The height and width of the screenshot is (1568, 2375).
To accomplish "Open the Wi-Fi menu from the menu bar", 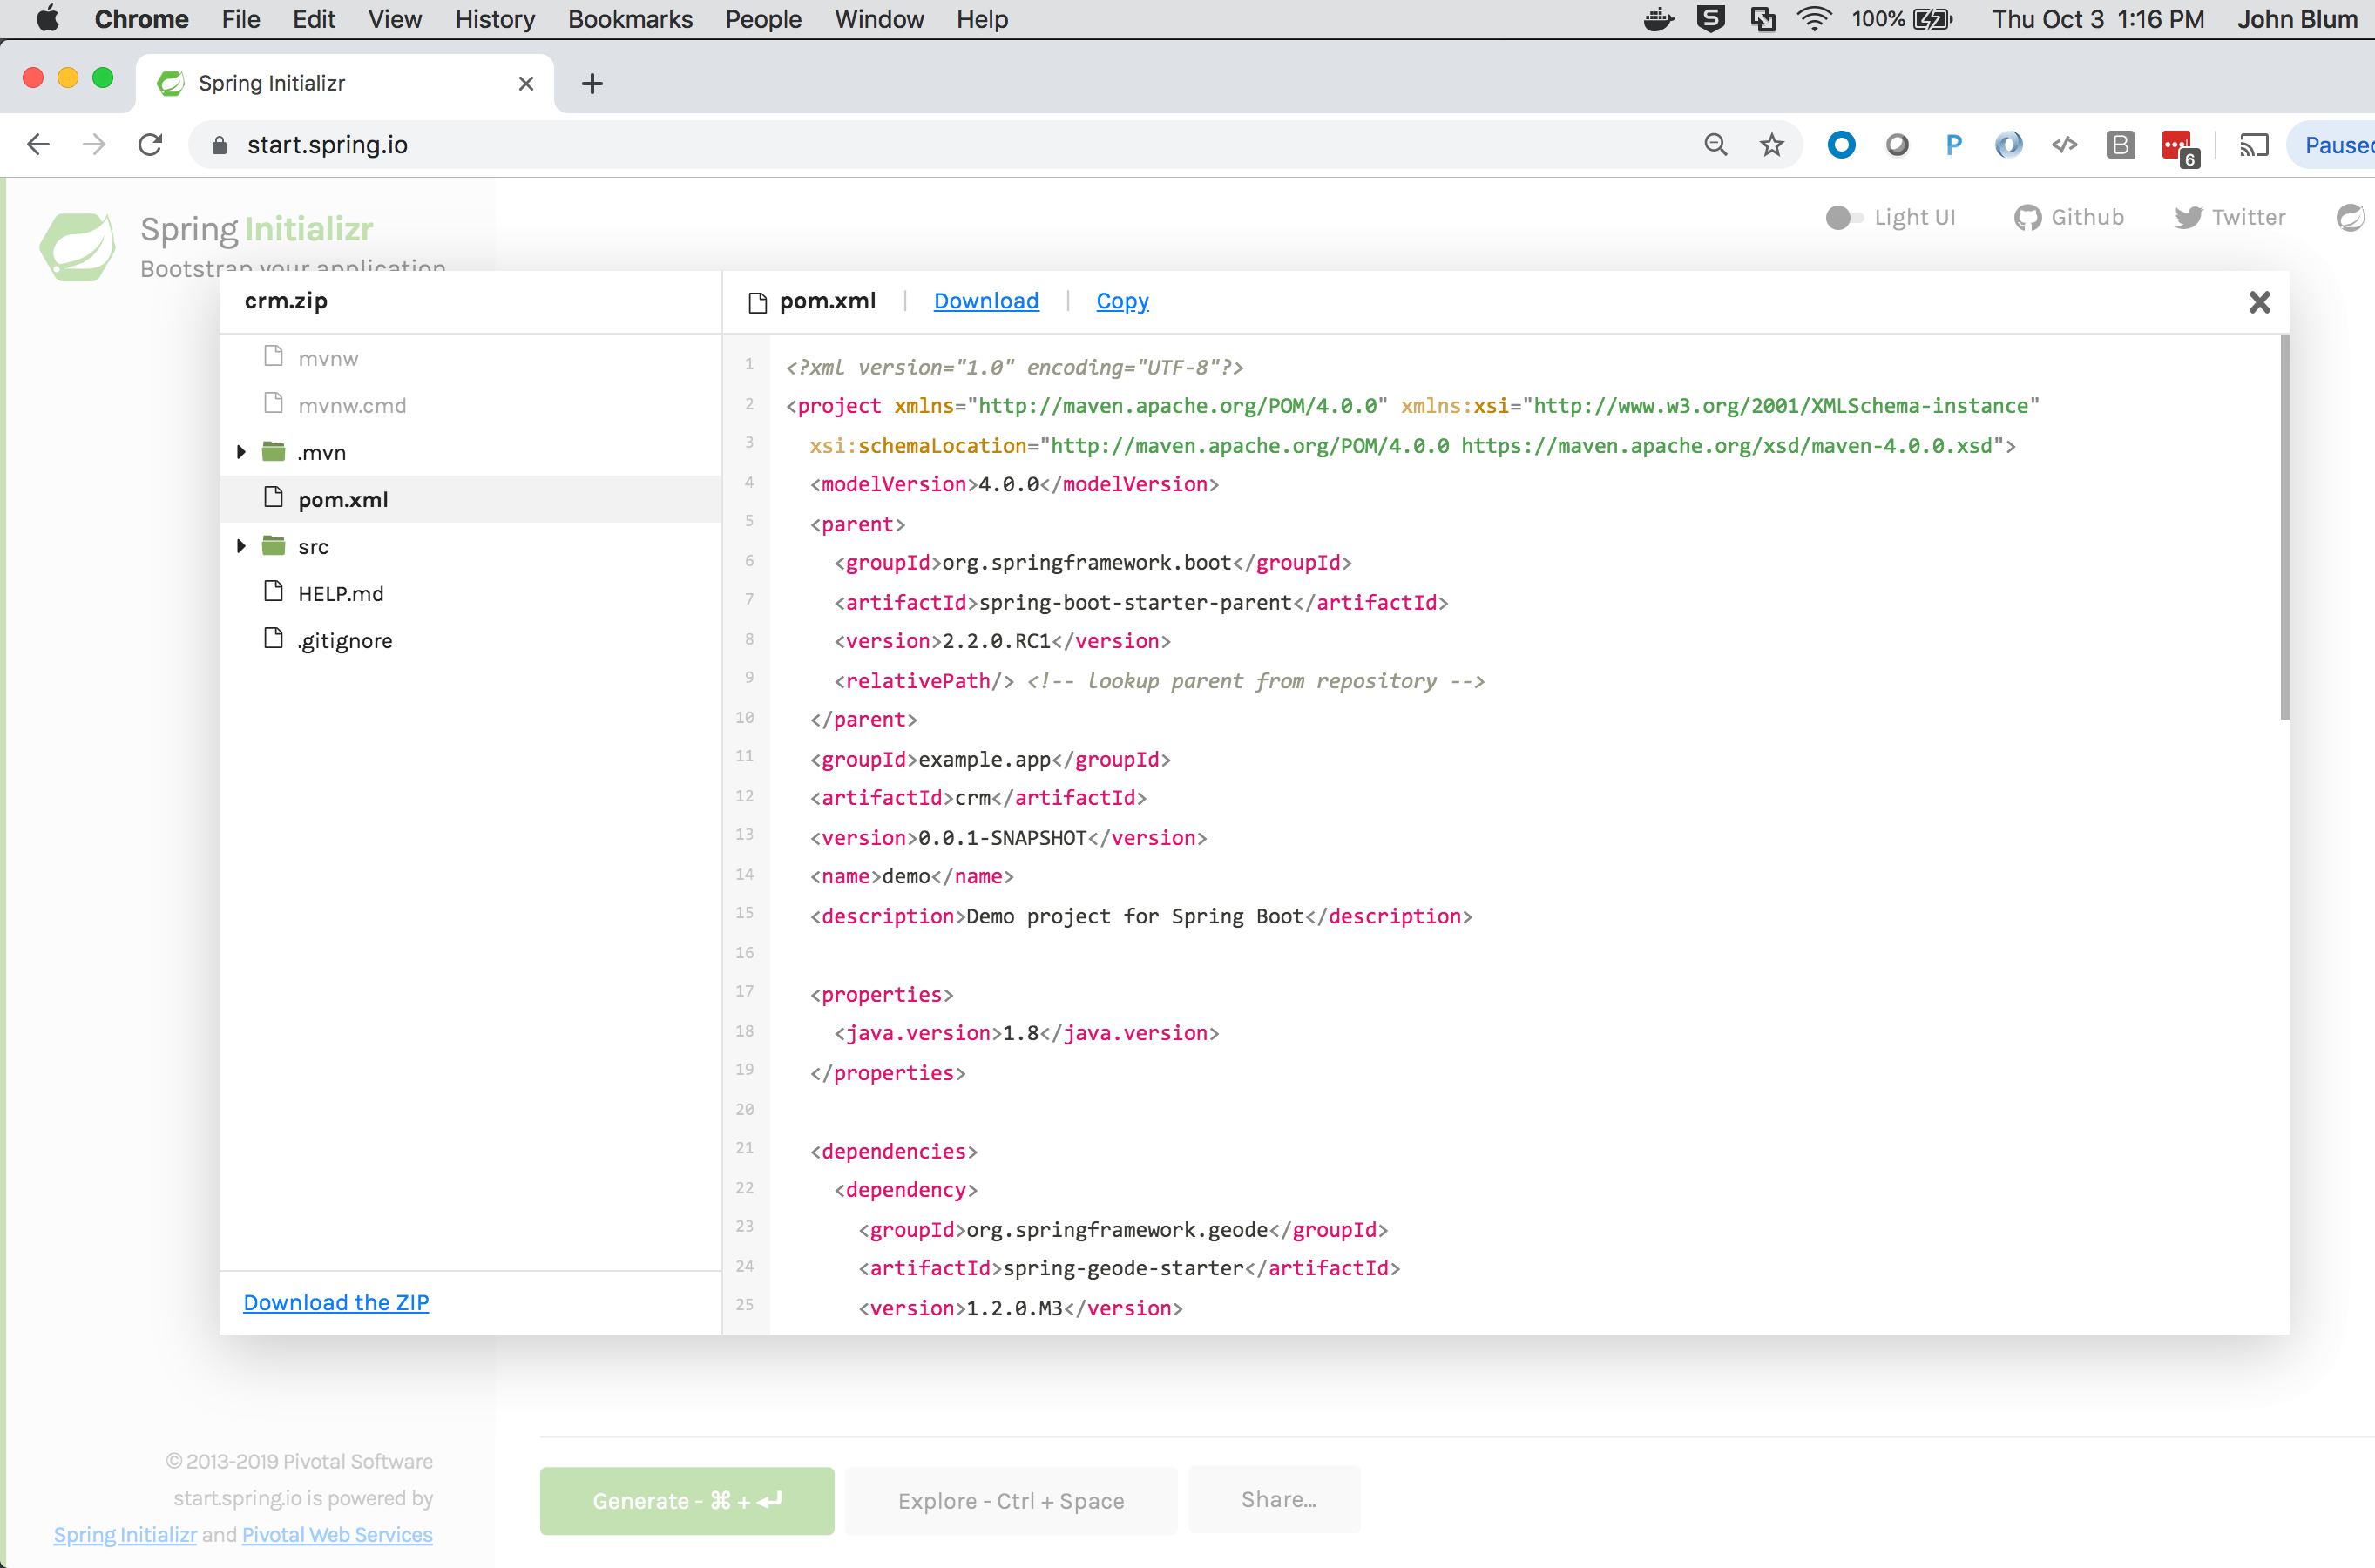I will pyautogui.click(x=1813, y=19).
